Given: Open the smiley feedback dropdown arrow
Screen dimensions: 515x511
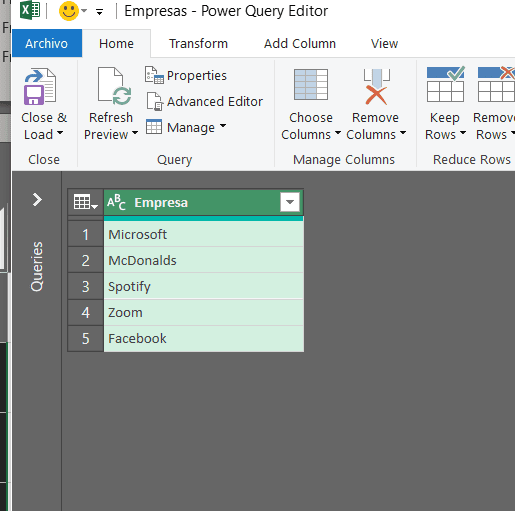Looking at the screenshot, I should point(84,11).
